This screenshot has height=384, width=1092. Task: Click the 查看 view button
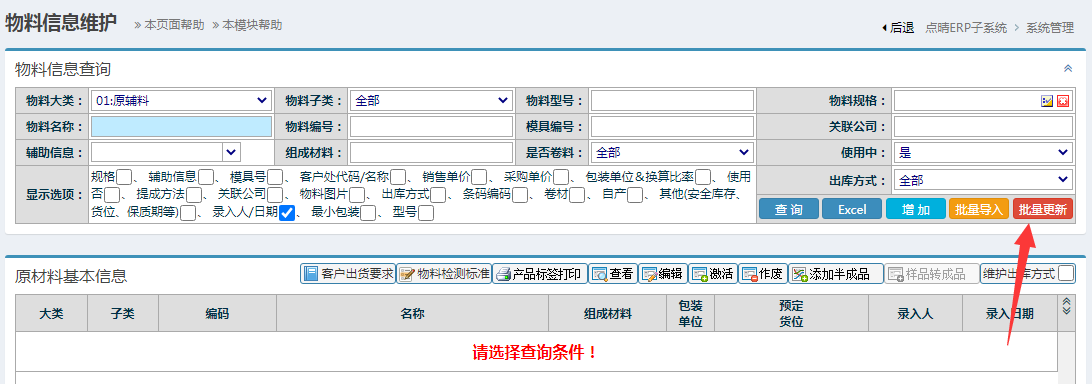coord(613,274)
